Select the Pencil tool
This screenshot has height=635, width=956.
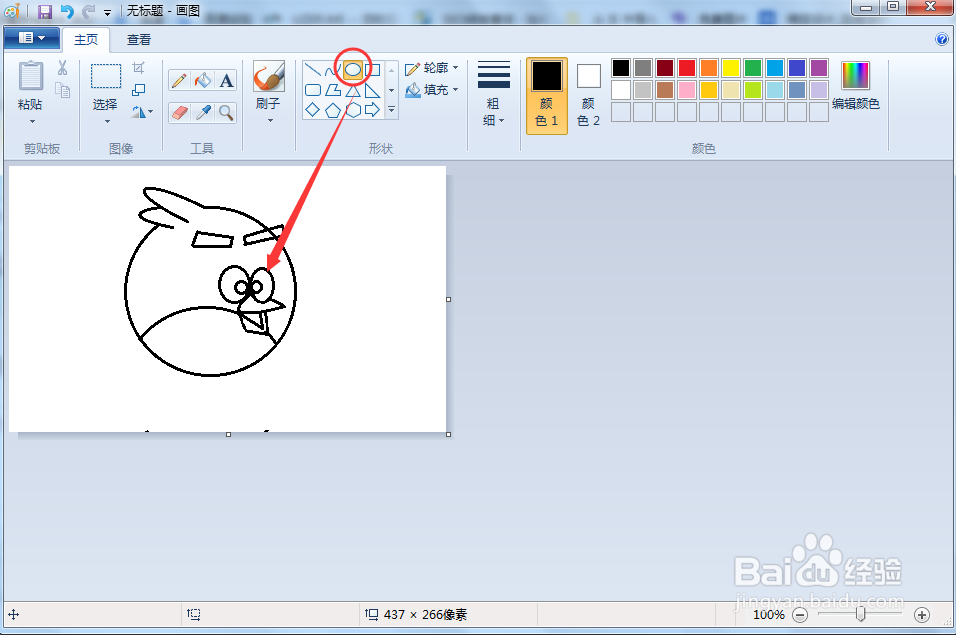click(x=179, y=80)
